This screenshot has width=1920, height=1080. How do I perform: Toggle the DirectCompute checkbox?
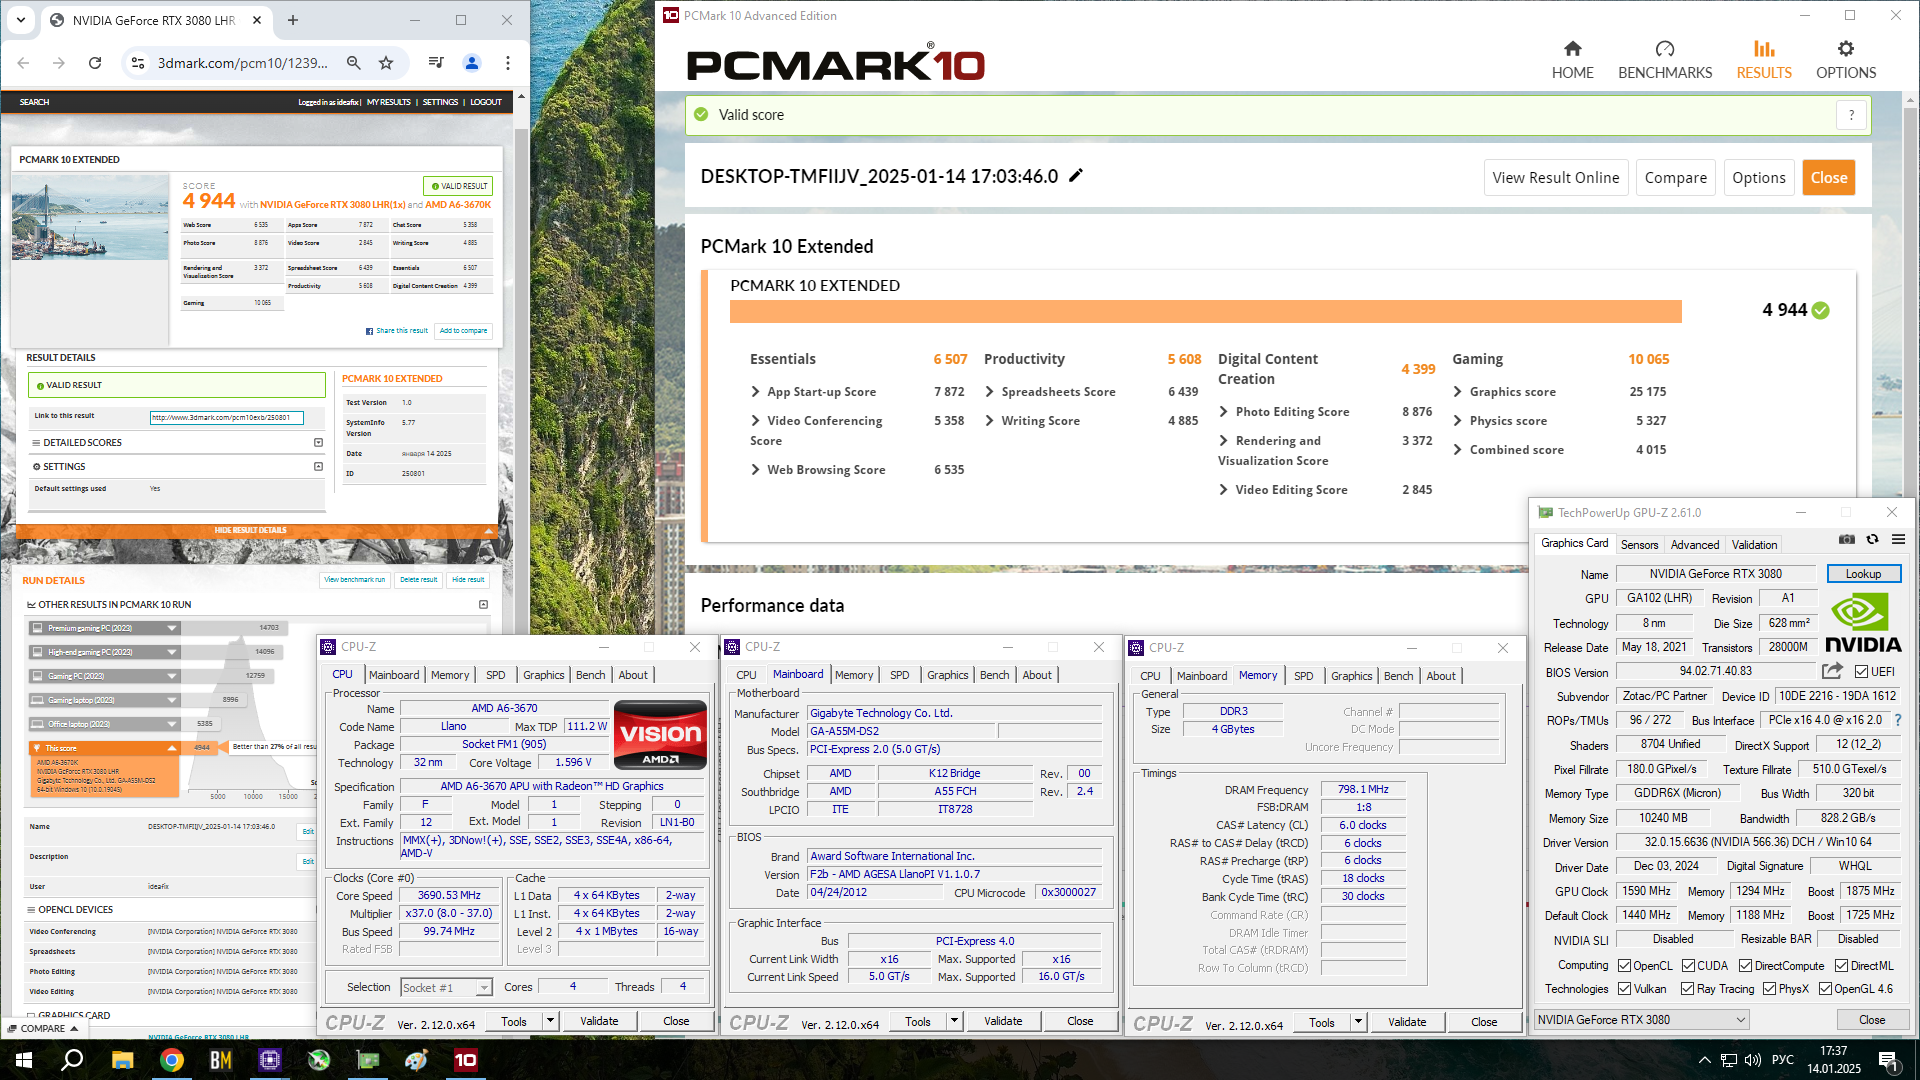[1745, 966]
